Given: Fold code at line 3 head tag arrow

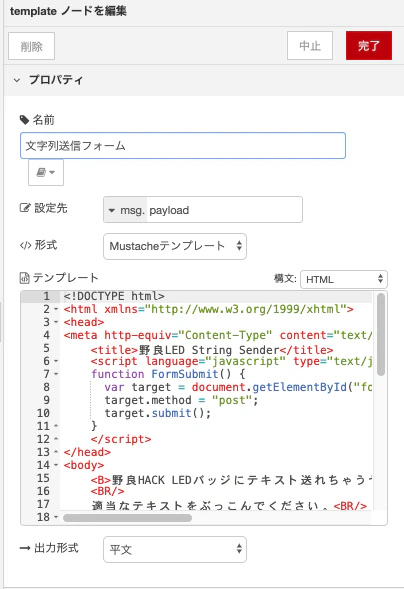Looking at the screenshot, I should [x=56, y=322].
